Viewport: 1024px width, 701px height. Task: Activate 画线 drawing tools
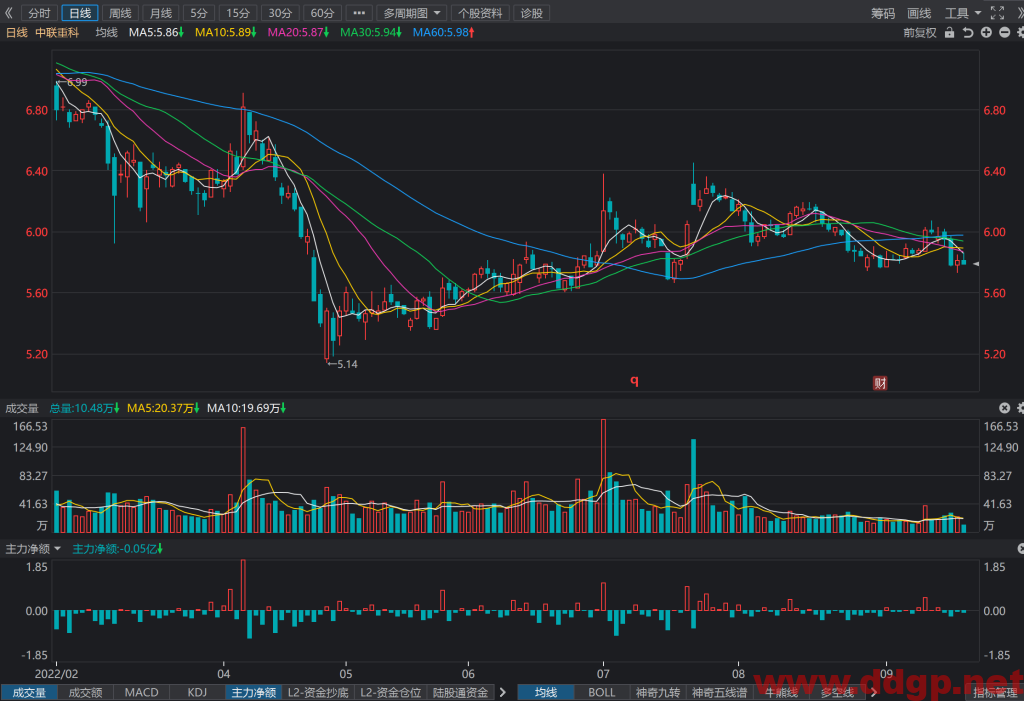click(919, 13)
